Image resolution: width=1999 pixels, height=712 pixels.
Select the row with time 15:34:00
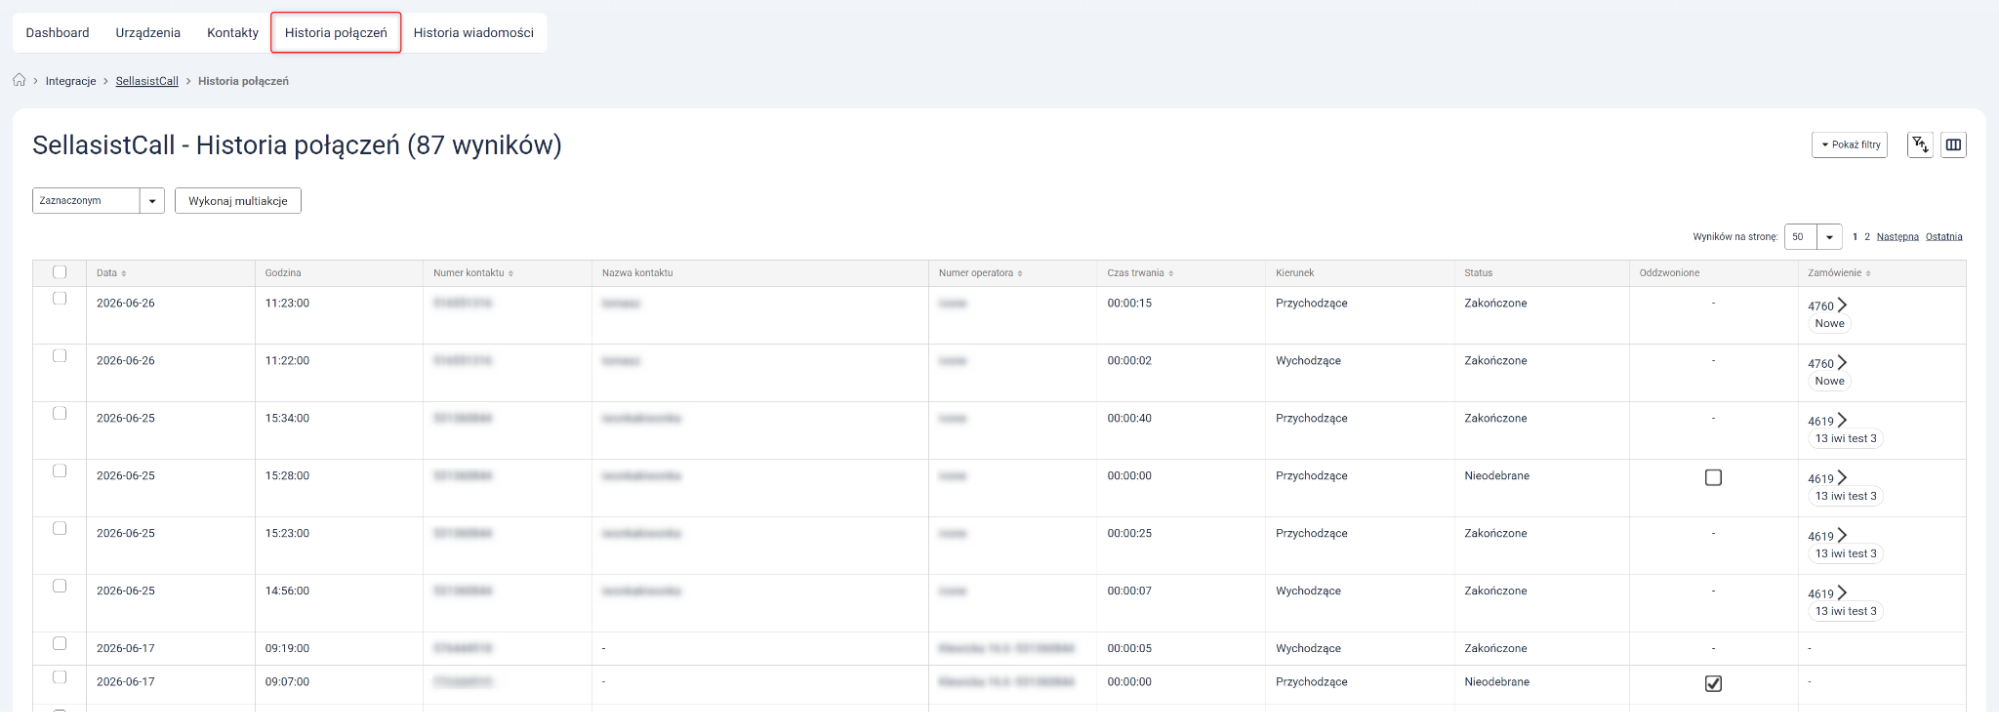point(60,413)
